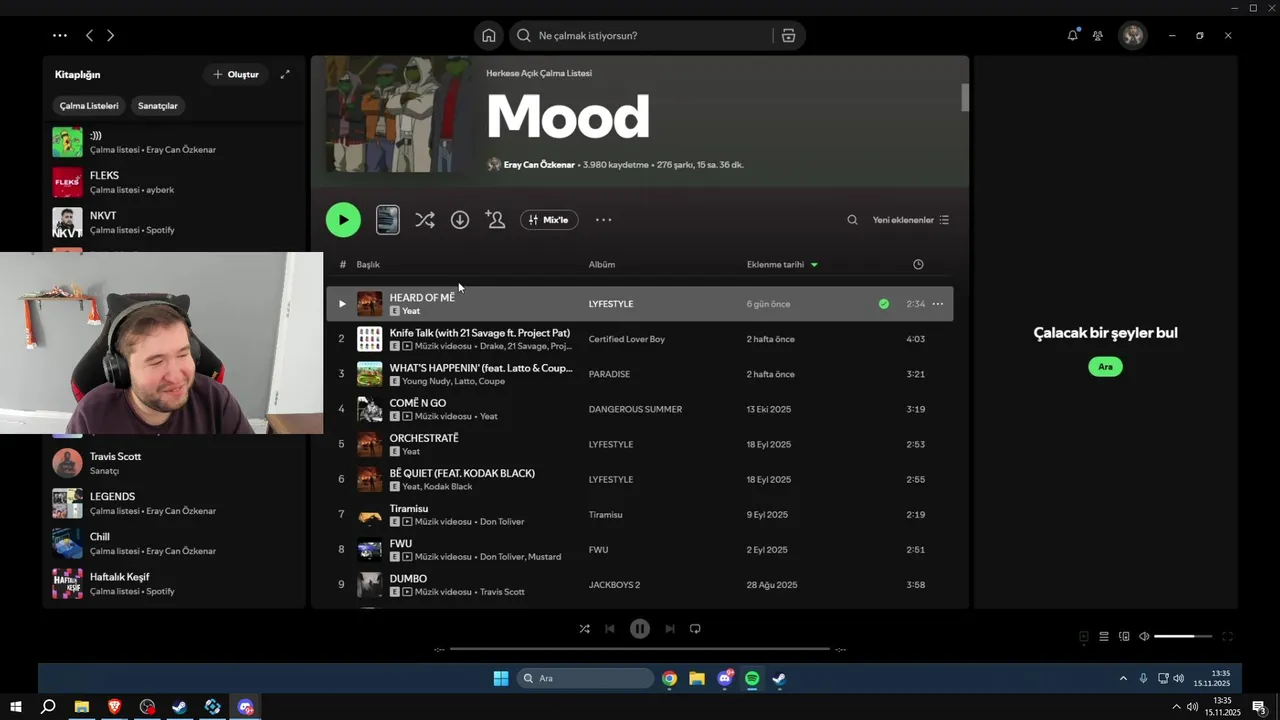This screenshot has height=720, width=1280.
Task: Open Travis Scott artist in the library
Action: tap(174, 463)
